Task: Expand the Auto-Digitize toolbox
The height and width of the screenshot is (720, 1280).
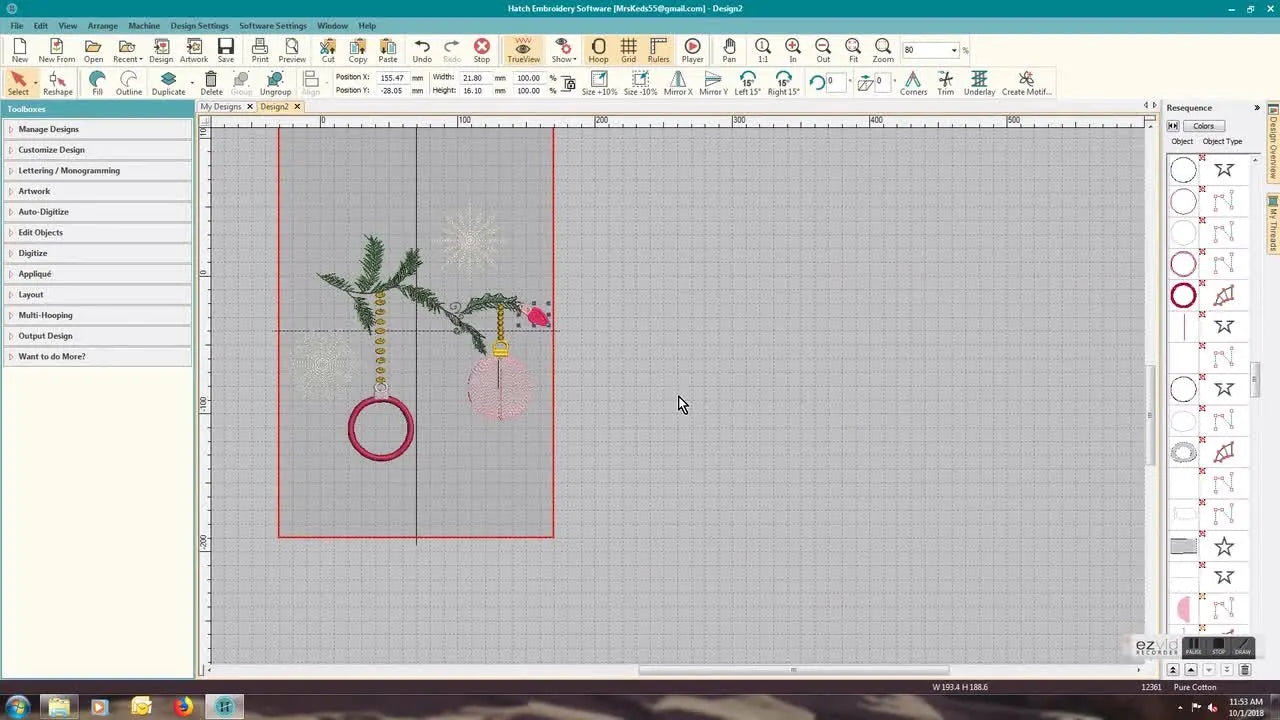Action: 98,212
